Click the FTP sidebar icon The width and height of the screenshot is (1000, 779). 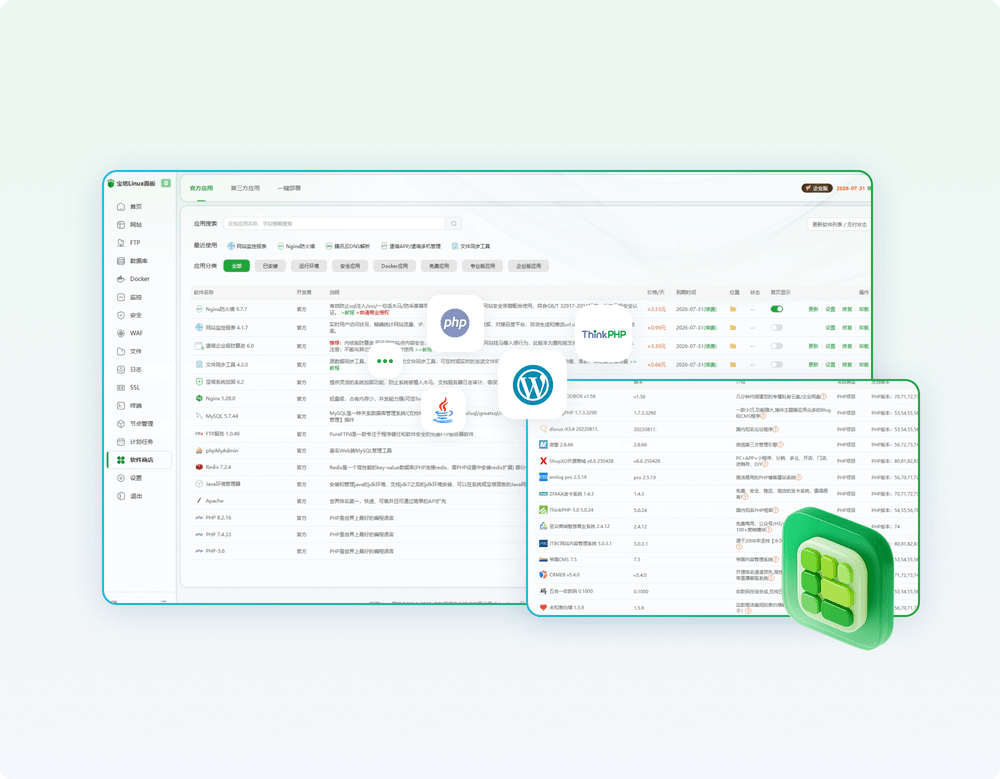point(121,243)
